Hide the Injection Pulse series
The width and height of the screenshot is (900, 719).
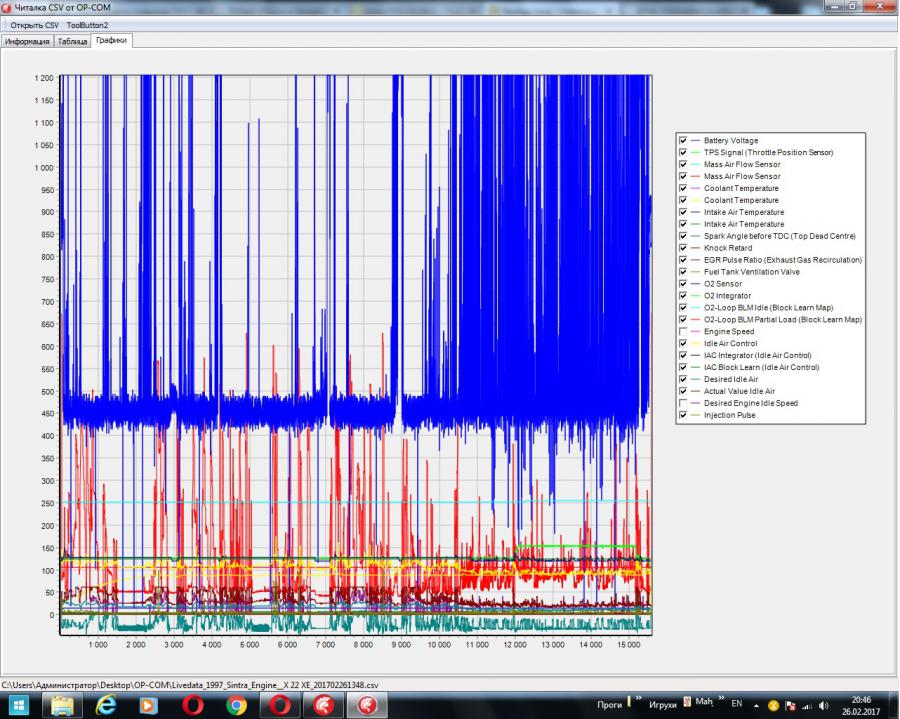(x=683, y=415)
